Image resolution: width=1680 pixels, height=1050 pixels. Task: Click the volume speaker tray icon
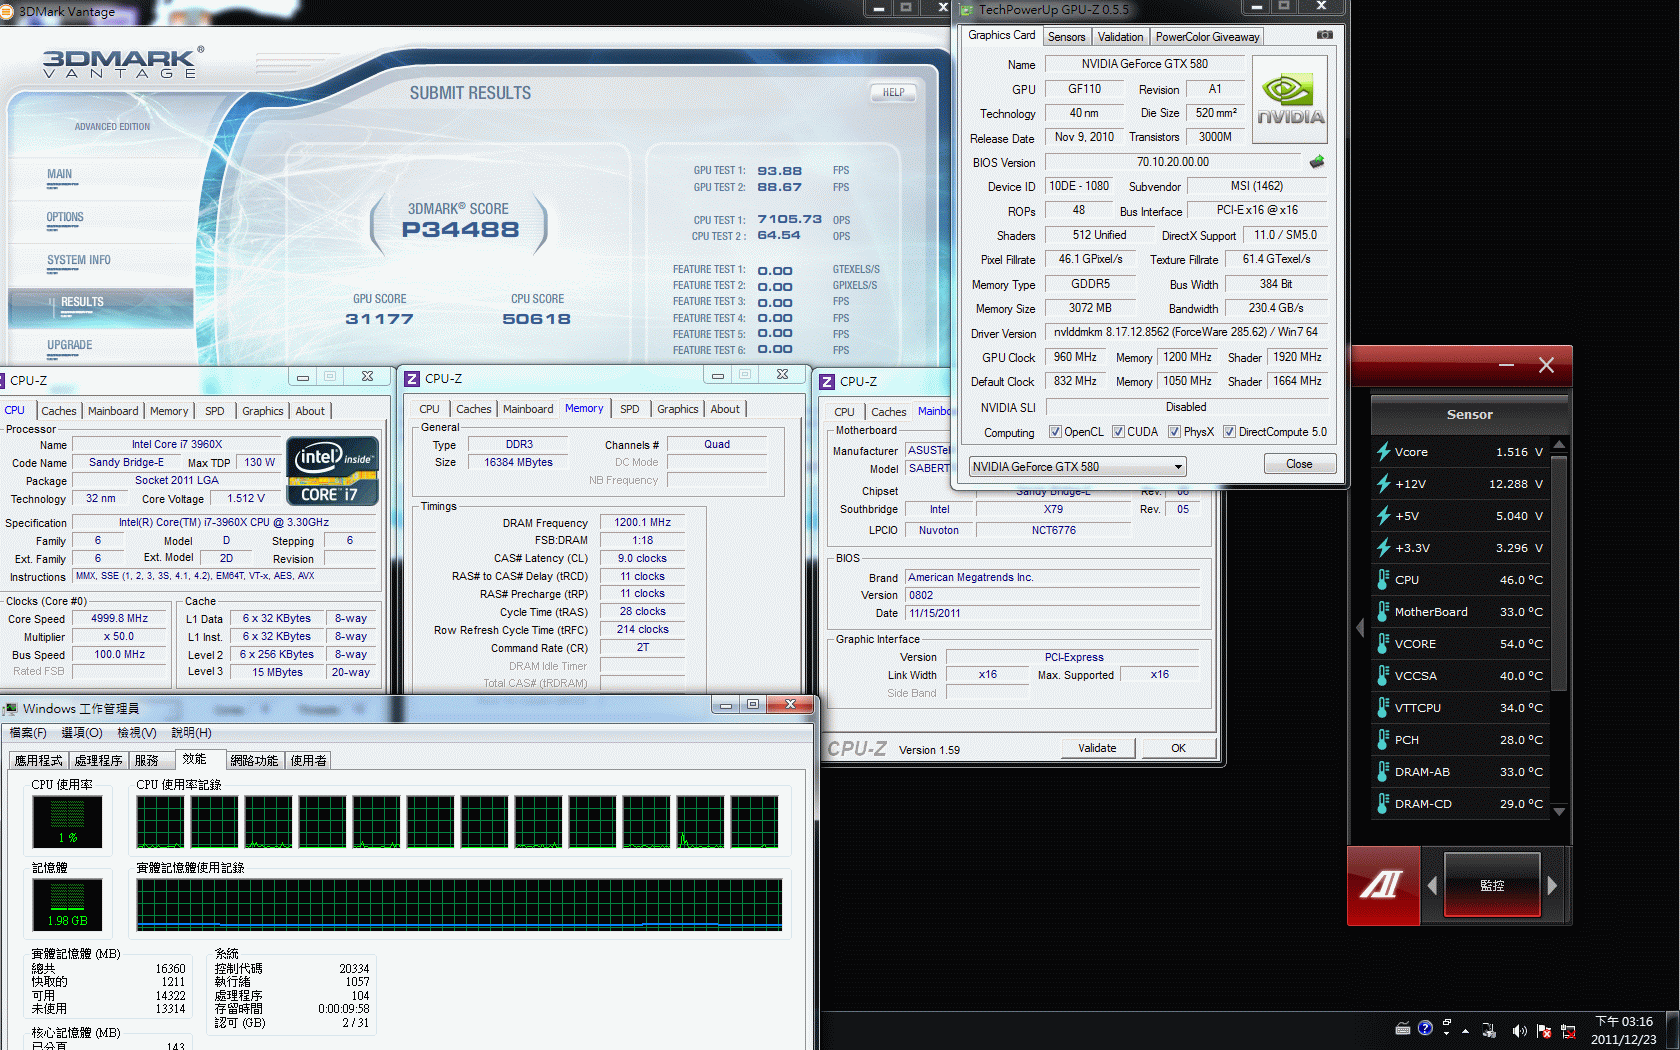pos(1519,1030)
